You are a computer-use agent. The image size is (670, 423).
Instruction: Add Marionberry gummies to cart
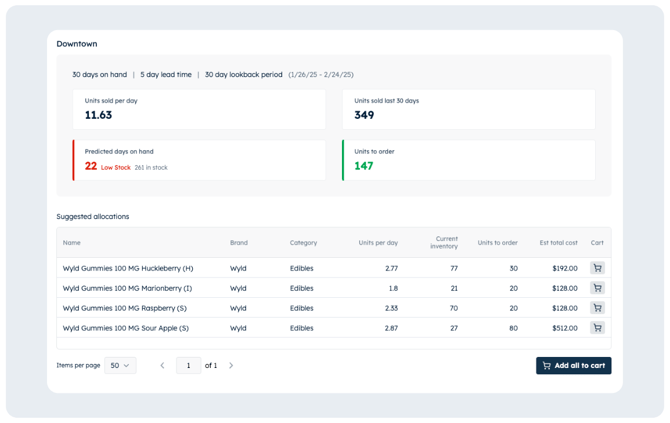click(x=597, y=288)
